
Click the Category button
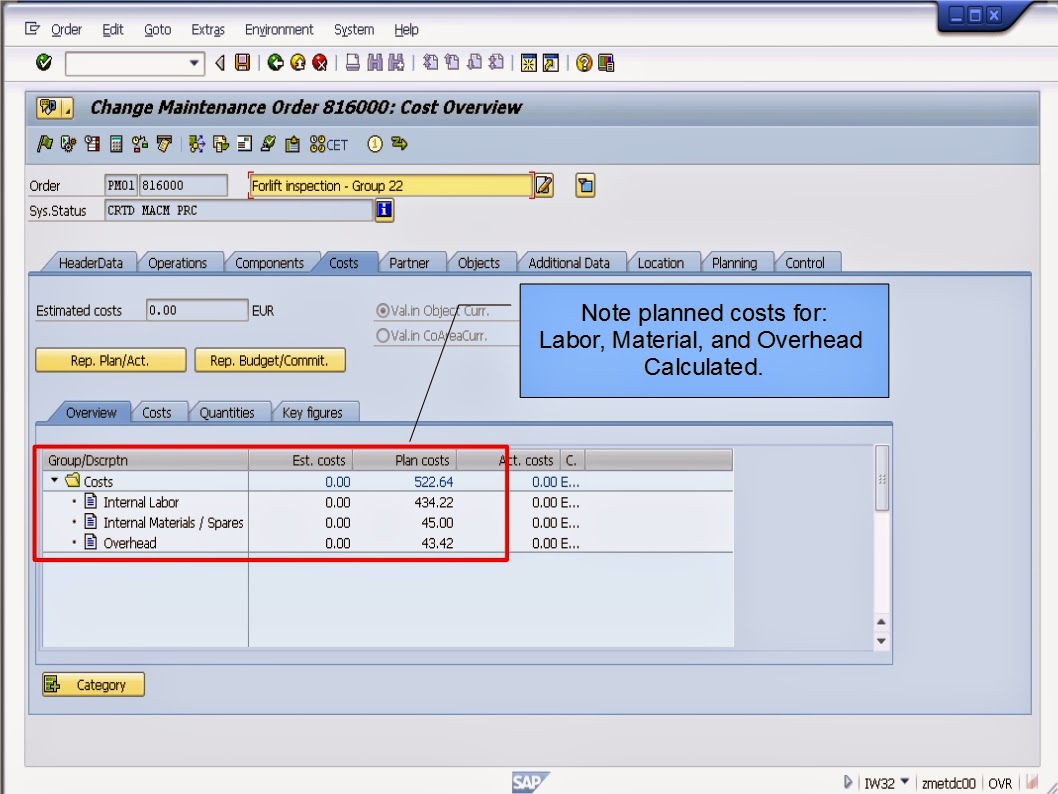tap(92, 685)
